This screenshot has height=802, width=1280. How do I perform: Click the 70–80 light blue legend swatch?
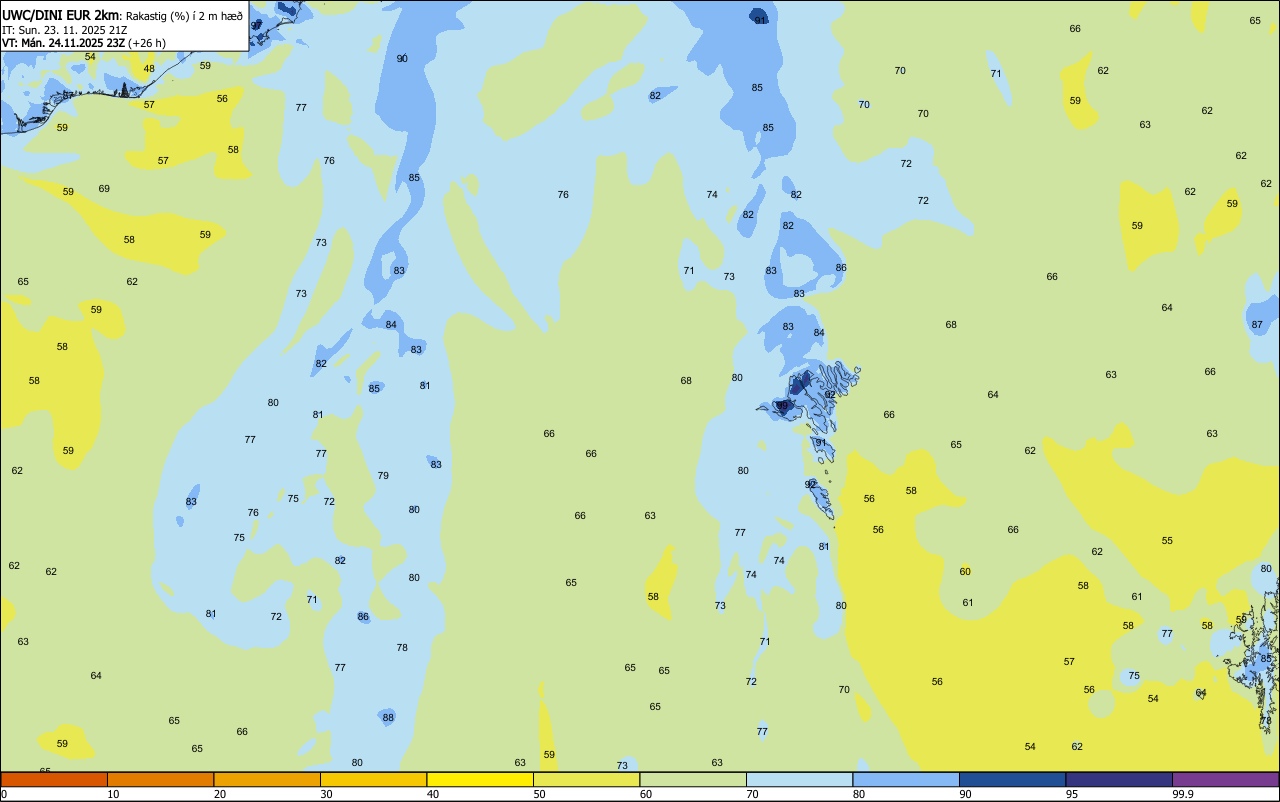(799, 779)
